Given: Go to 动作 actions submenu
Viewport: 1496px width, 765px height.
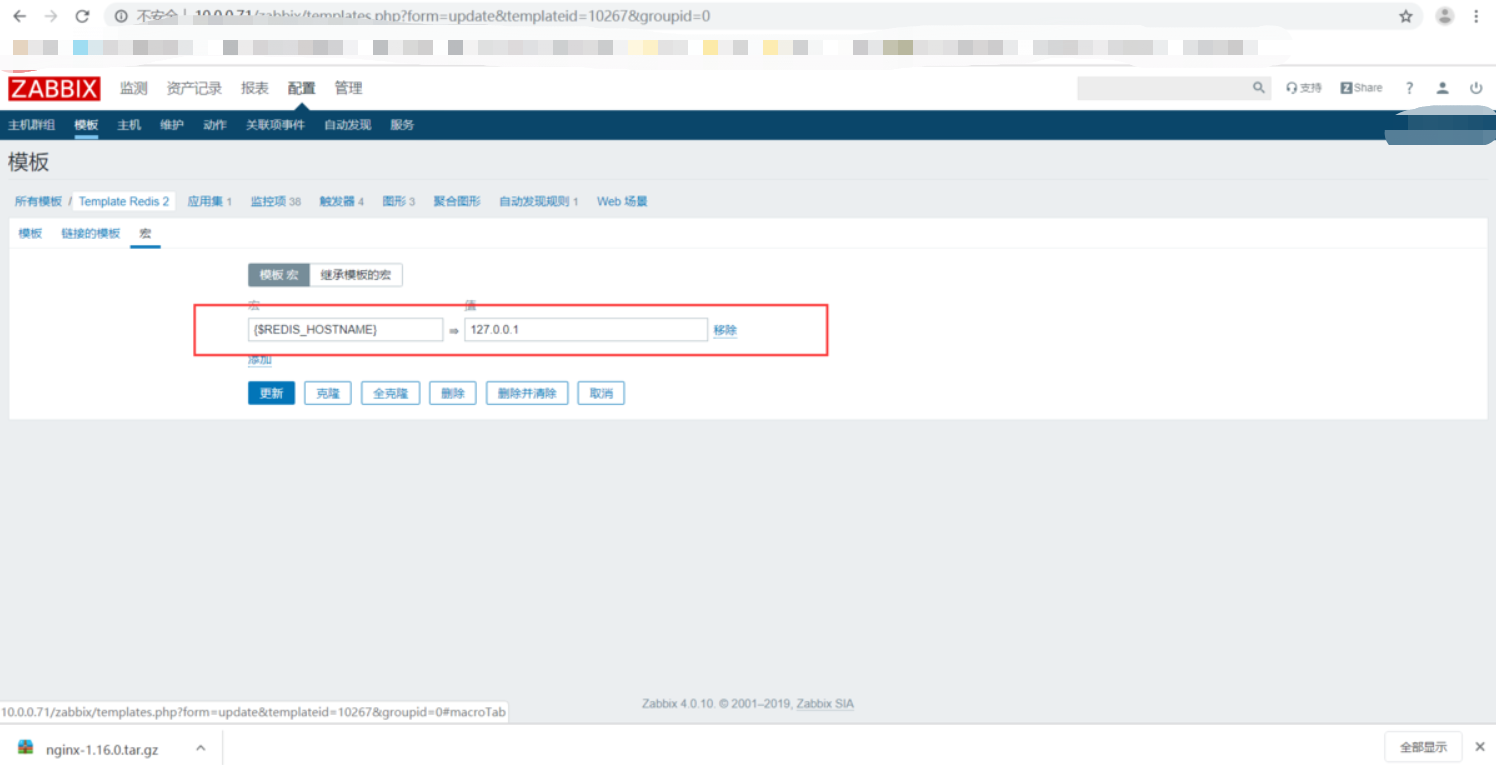Looking at the screenshot, I should pyautogui.click(x=215, y=125).
